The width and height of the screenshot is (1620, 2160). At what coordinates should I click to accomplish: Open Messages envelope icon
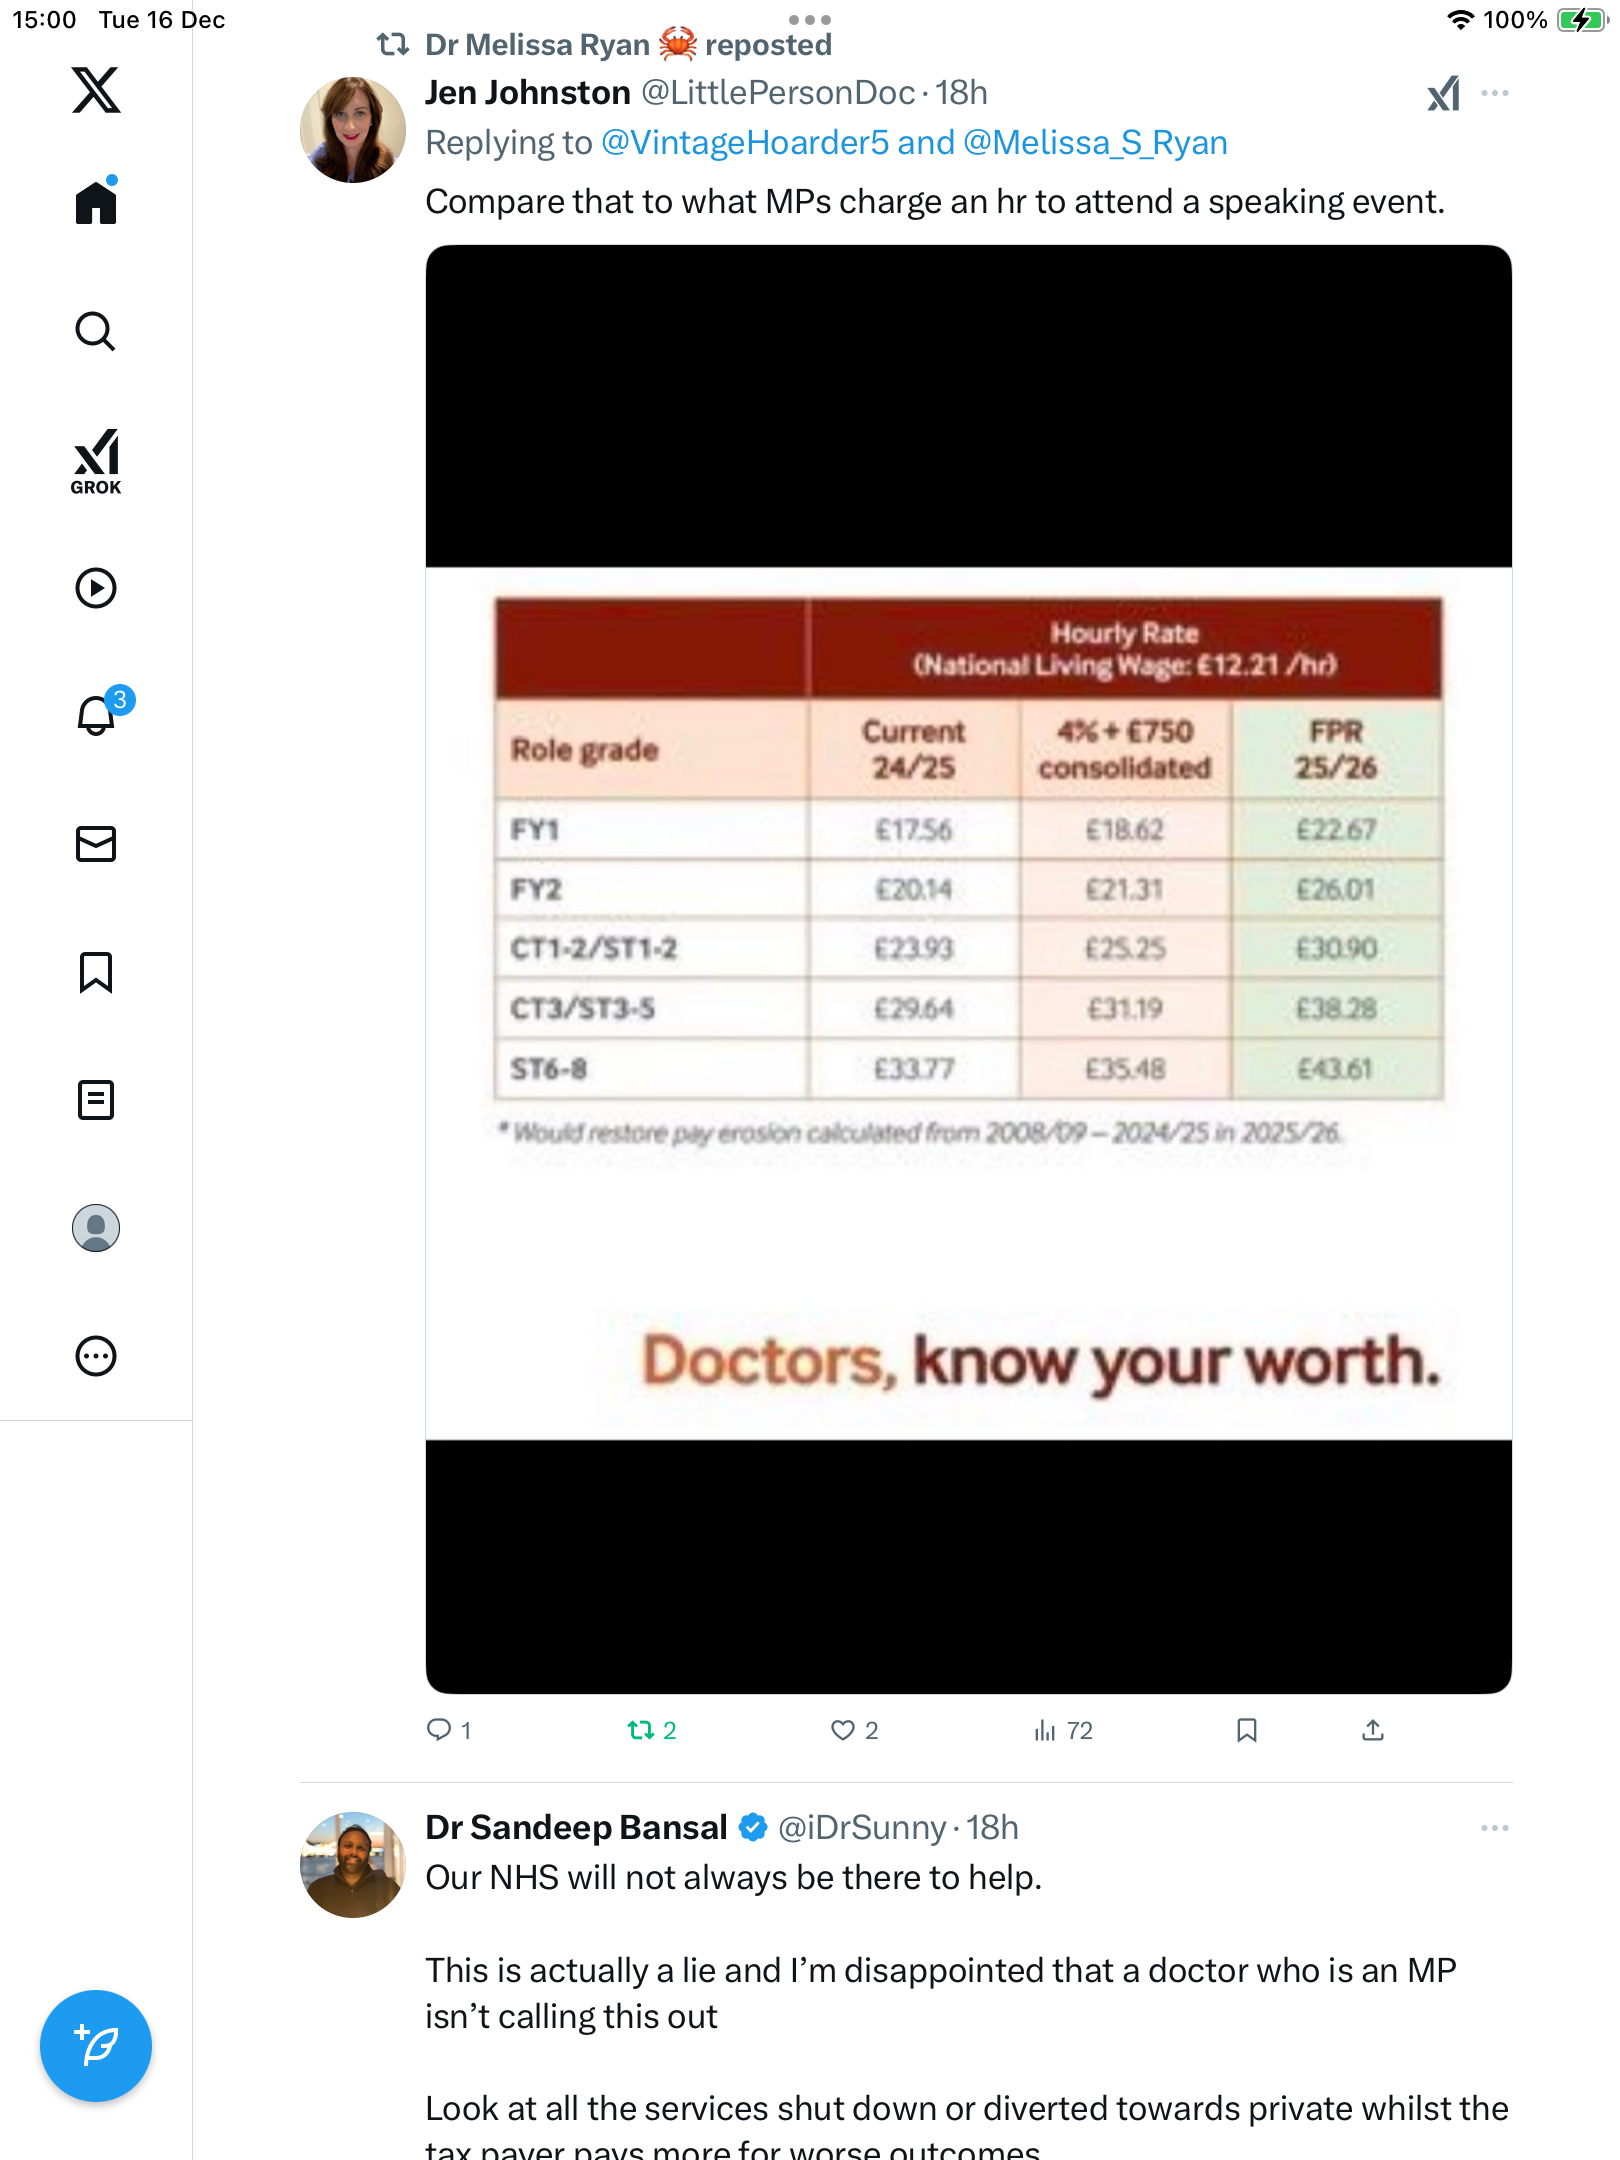[96, 844]
